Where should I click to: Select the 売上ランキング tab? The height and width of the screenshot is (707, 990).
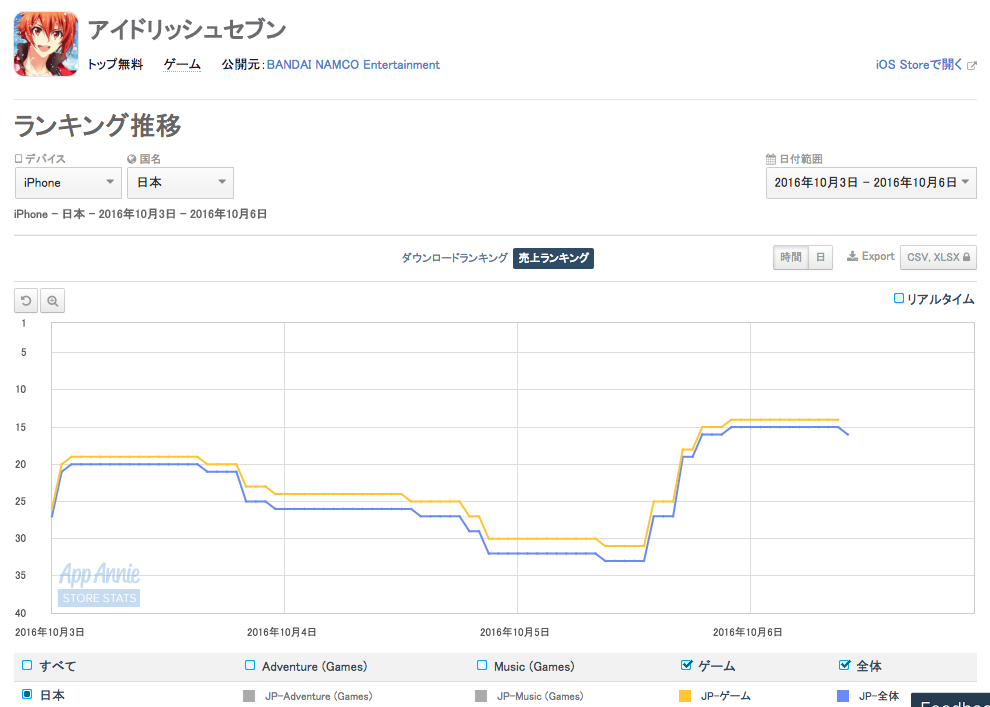553,258
